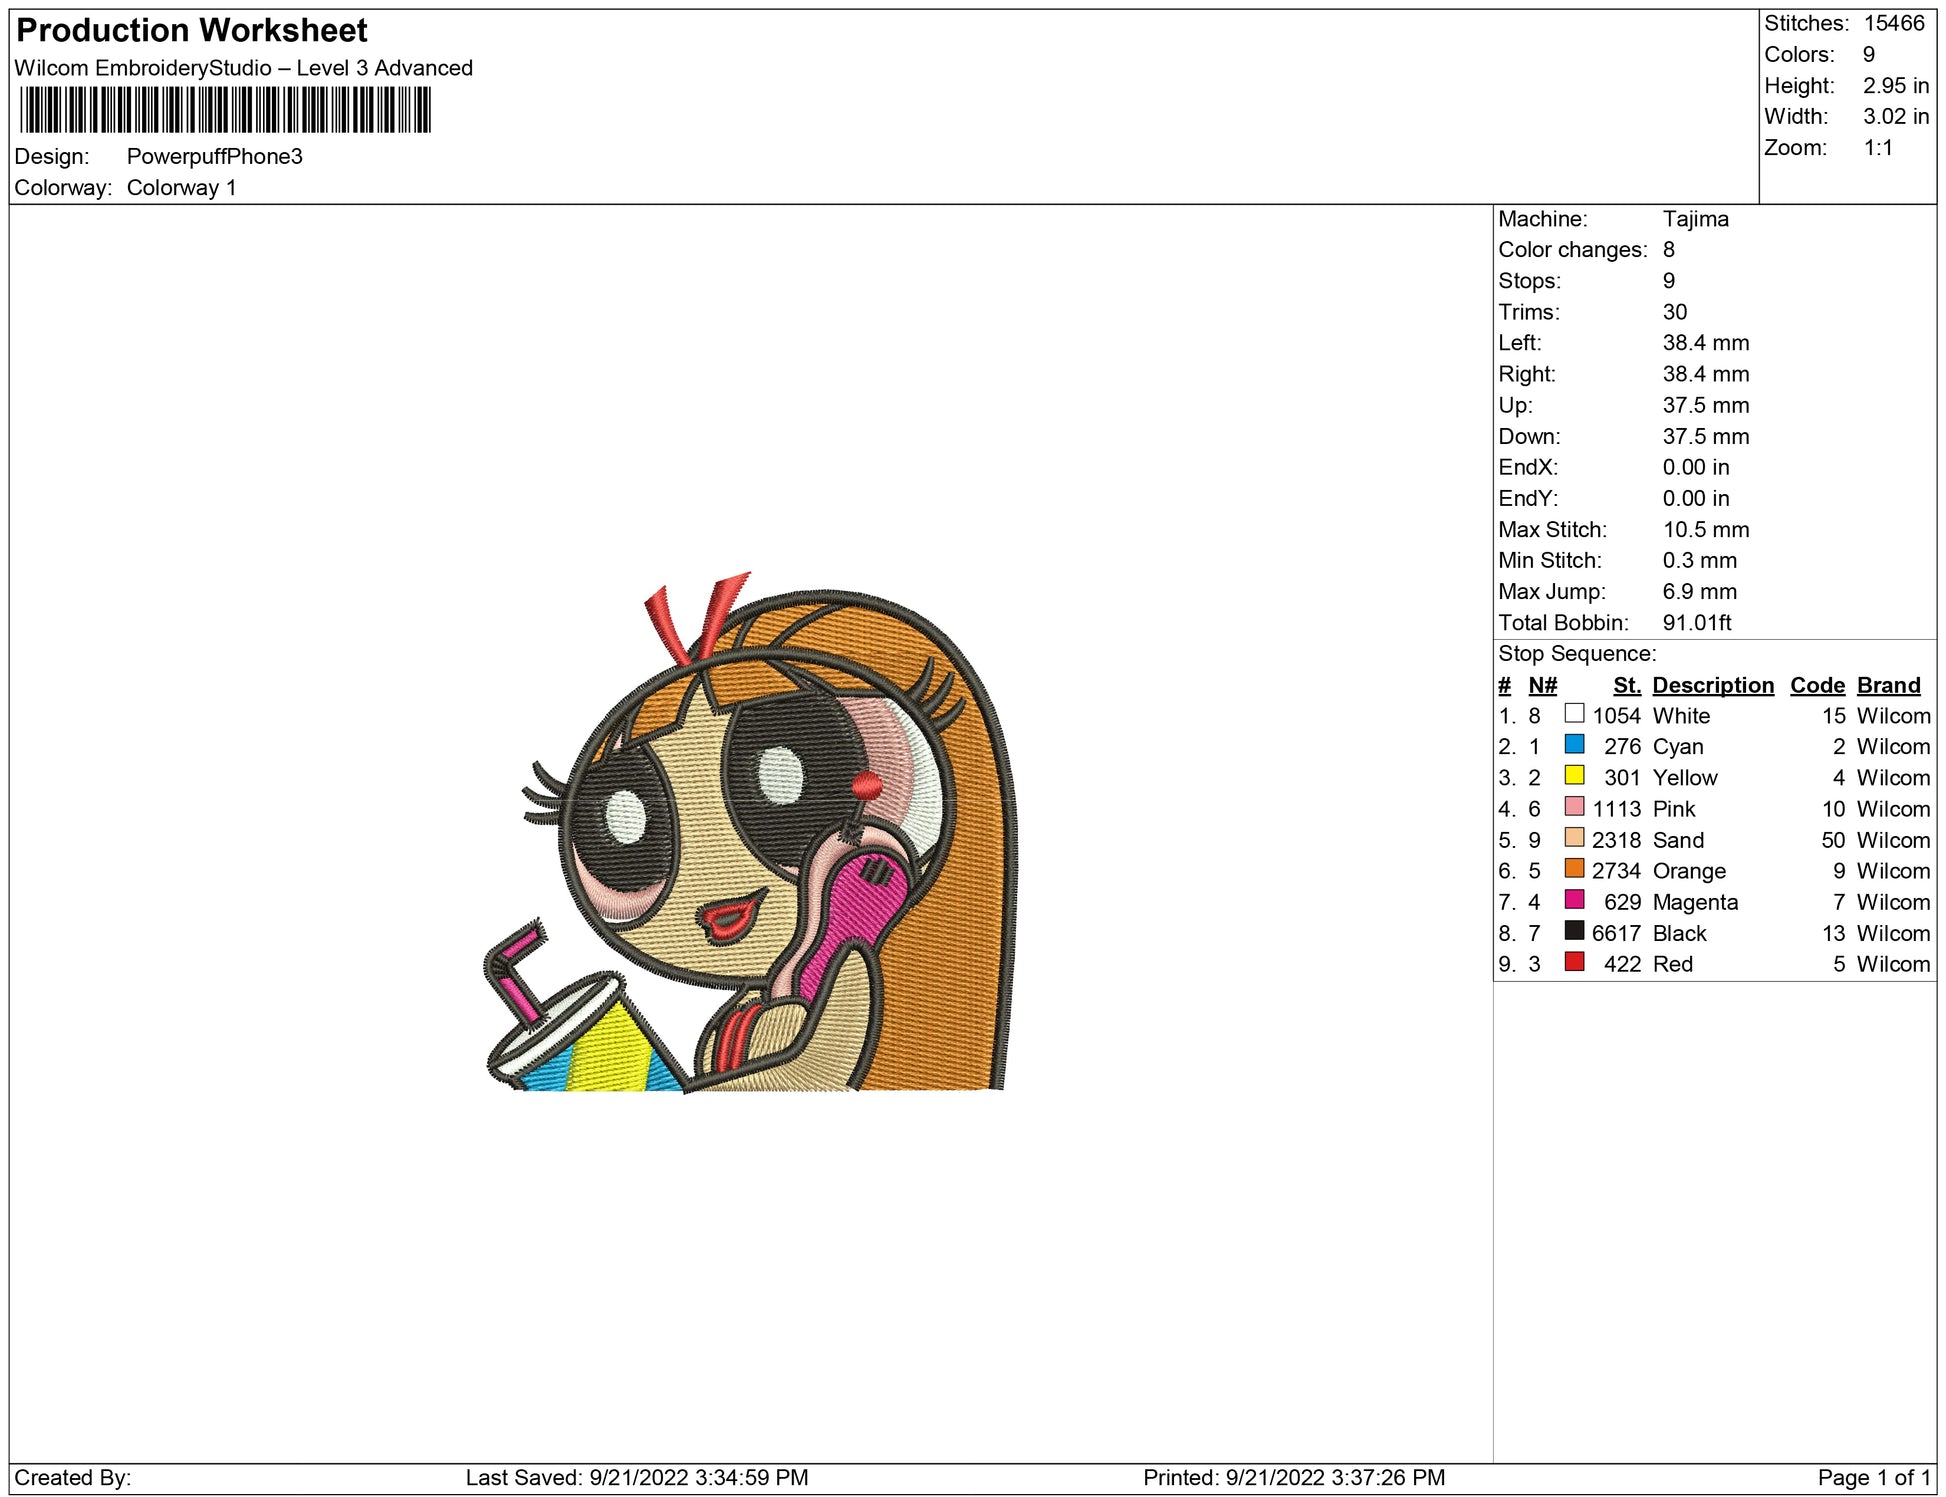The width and height of the screenshot is (1946, 1497).
Task: Click the N# column header
Action: (x=1542, y=685)
